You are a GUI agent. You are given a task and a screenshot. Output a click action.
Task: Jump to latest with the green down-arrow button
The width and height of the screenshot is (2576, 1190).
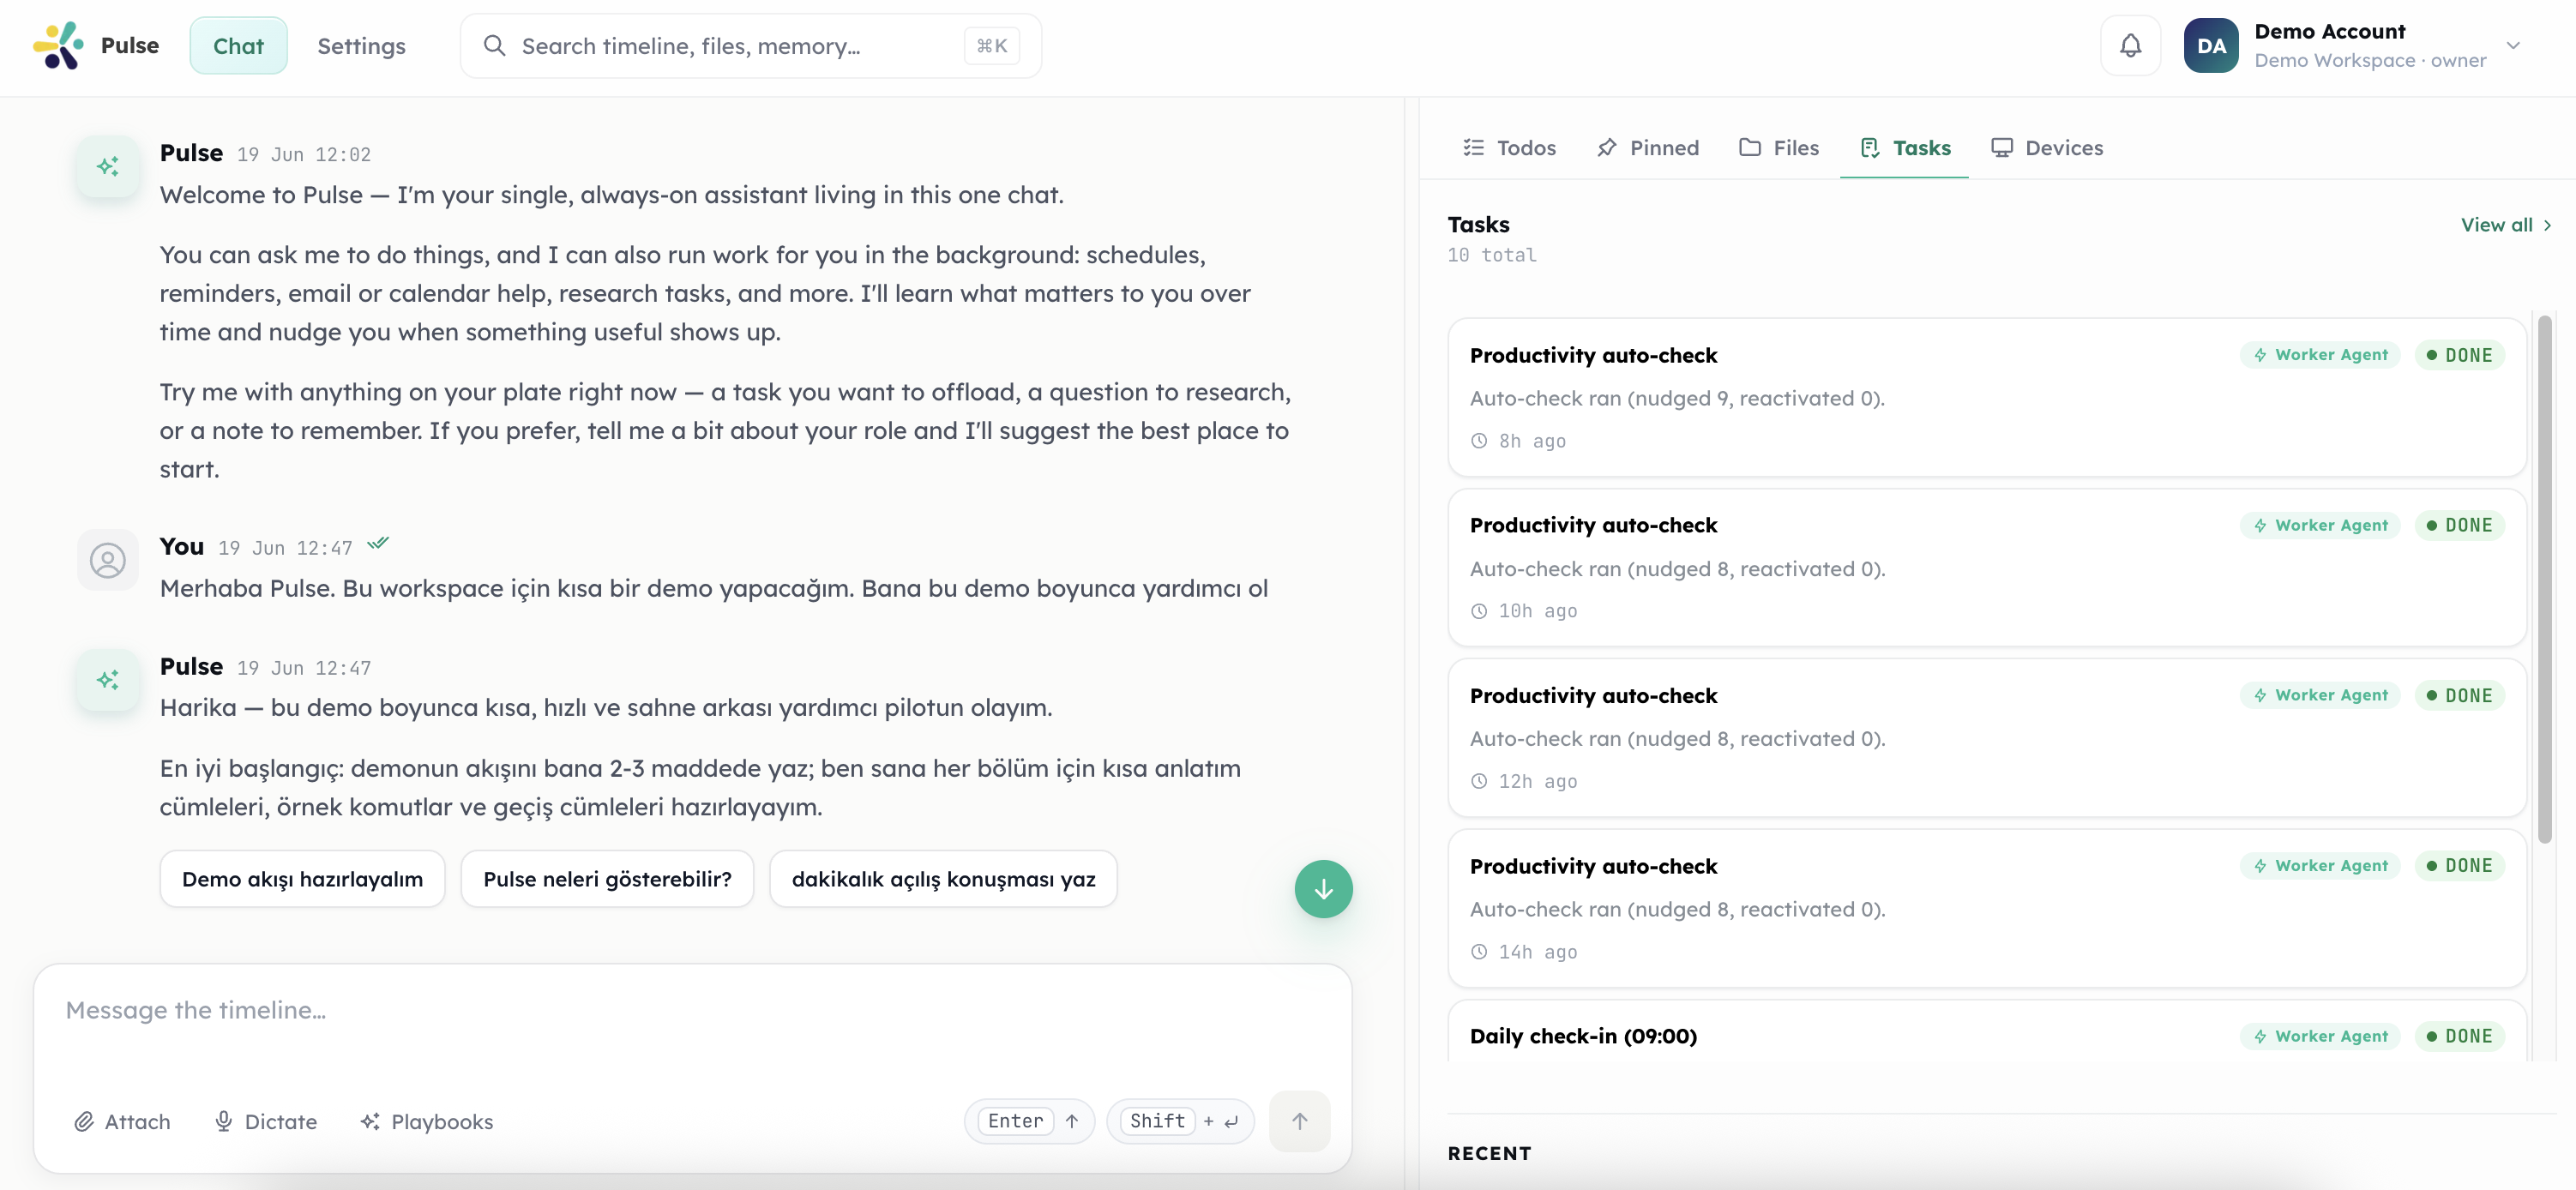1323,889
